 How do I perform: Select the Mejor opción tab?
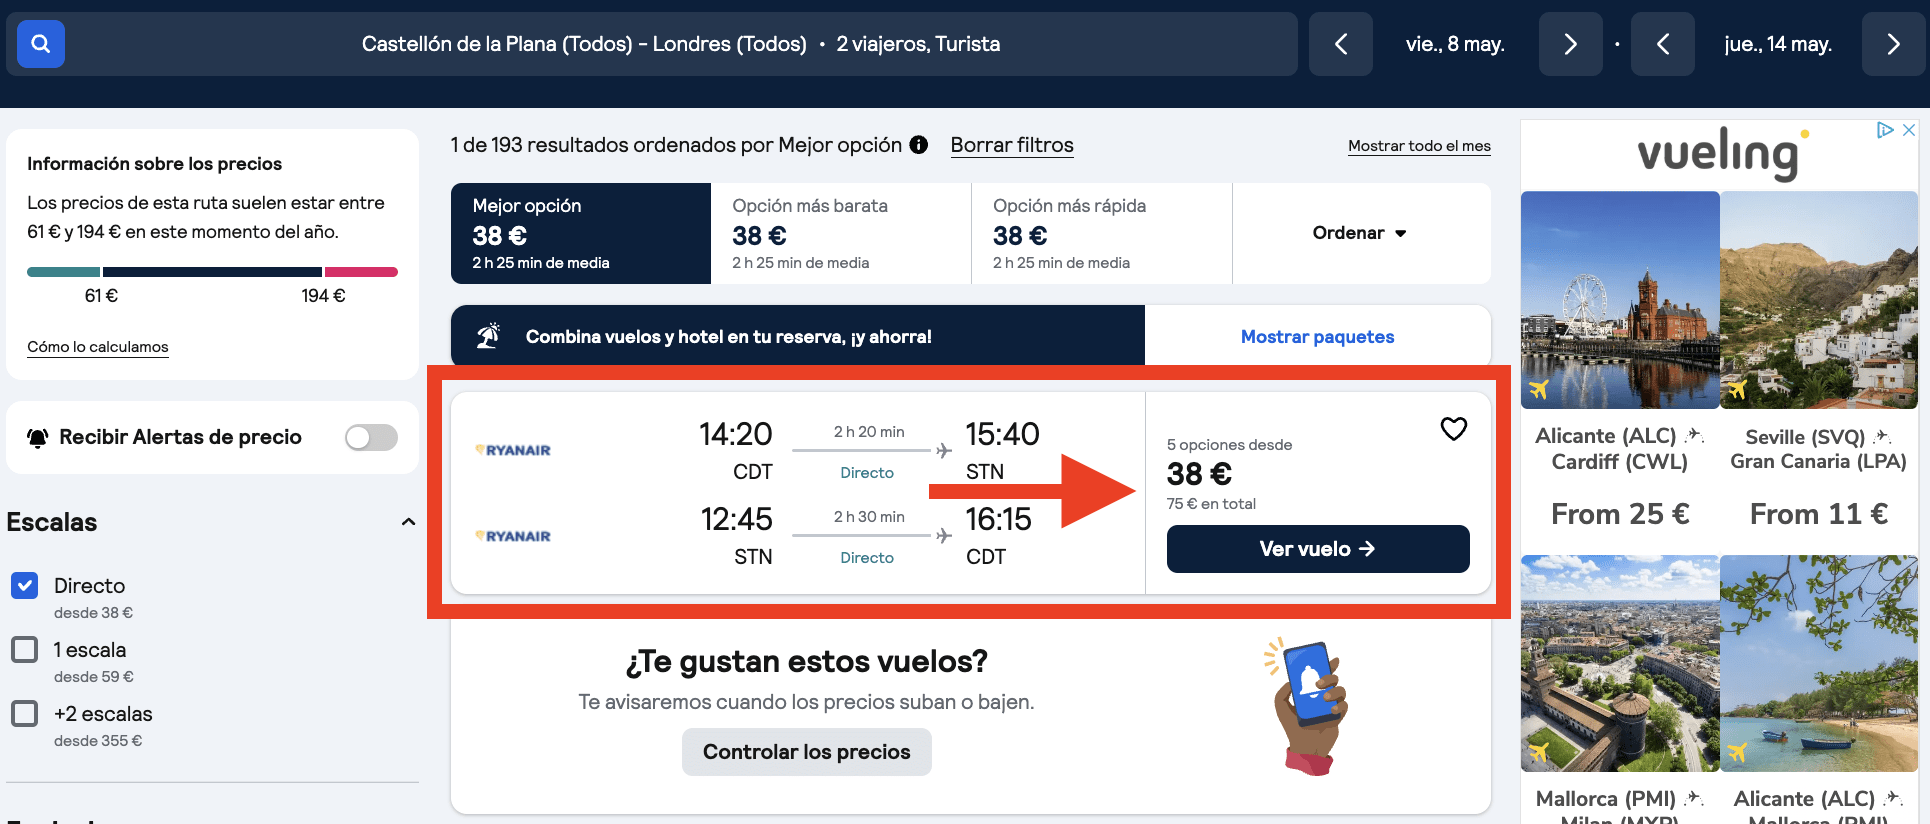581,233
